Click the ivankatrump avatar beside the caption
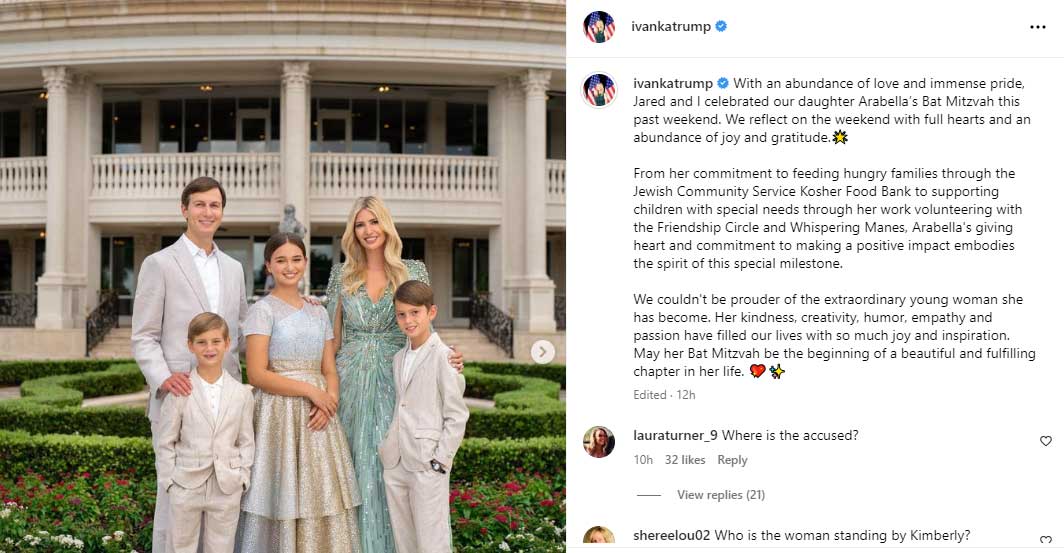Screen dimensions: 1064x553 click(599, 90)
